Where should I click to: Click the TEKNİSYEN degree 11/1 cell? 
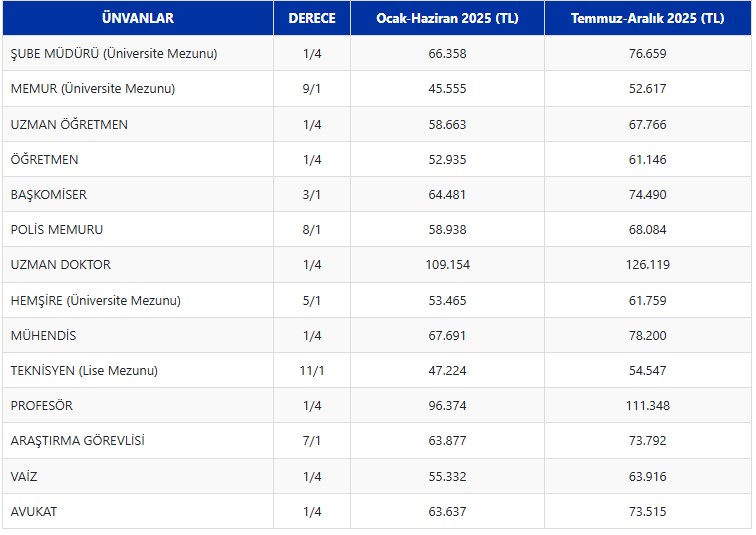[x=312, y=371]
